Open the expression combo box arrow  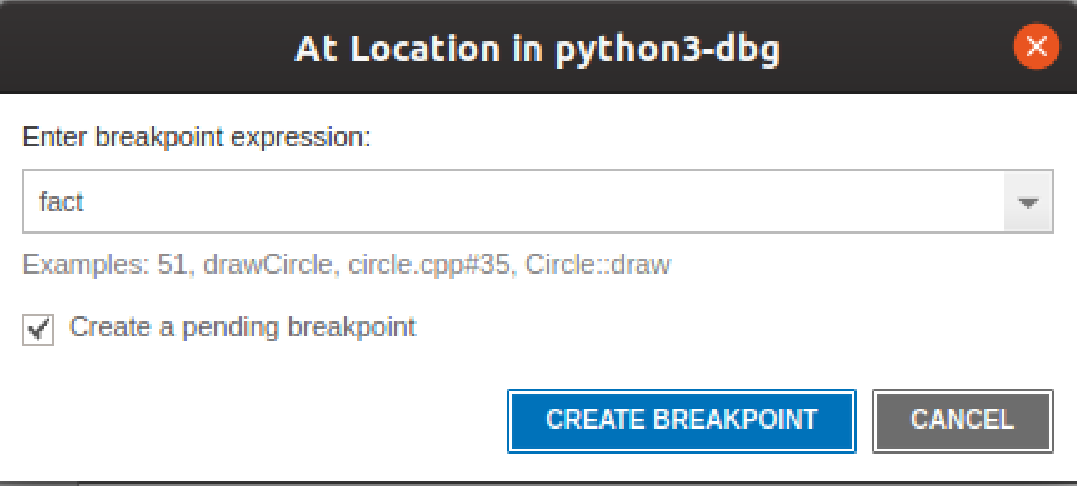point(1028,202)
